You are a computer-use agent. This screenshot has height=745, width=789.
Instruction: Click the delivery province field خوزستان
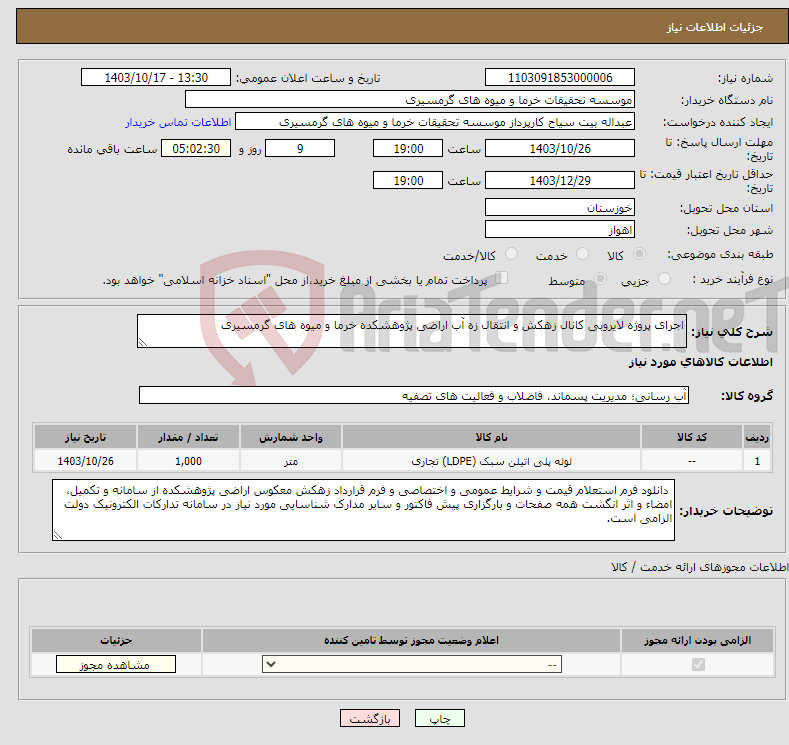(x=560, y=207)
